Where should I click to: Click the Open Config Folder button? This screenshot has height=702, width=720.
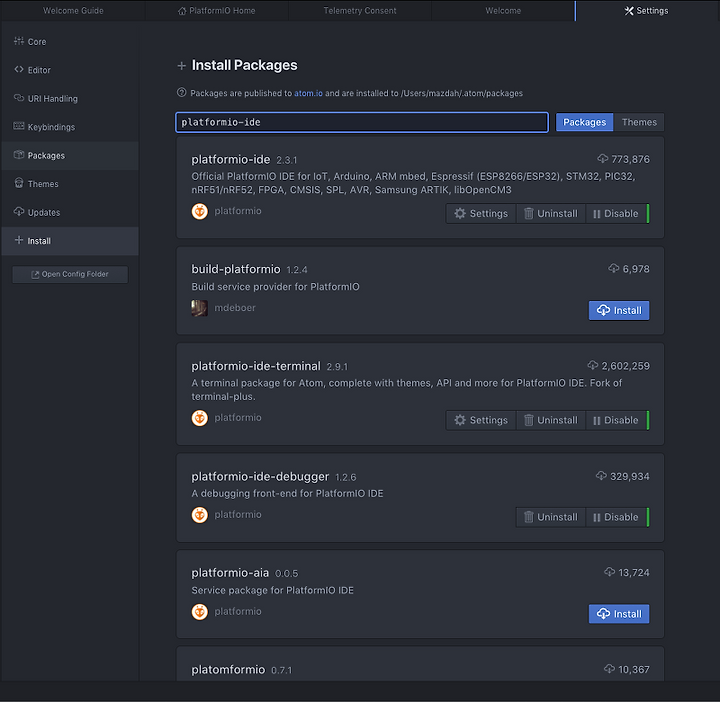[70, 275]
